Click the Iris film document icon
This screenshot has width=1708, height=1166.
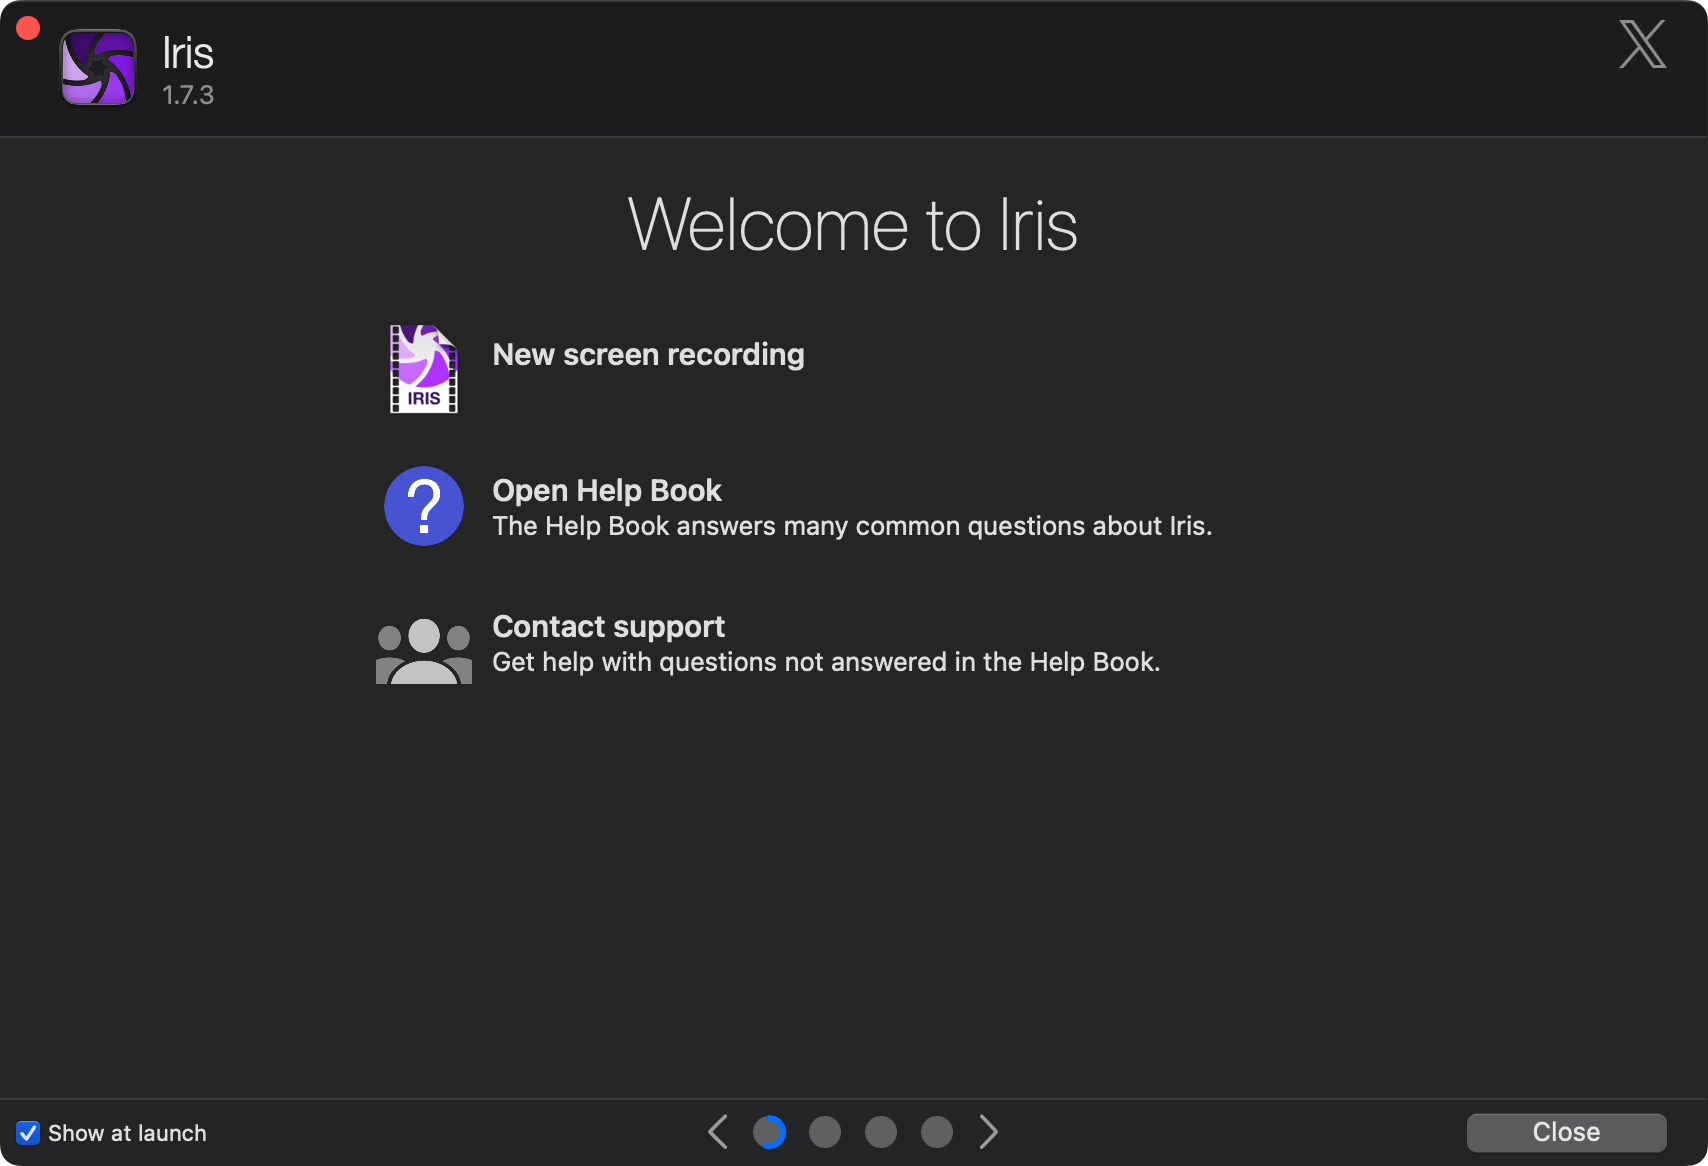423,369
